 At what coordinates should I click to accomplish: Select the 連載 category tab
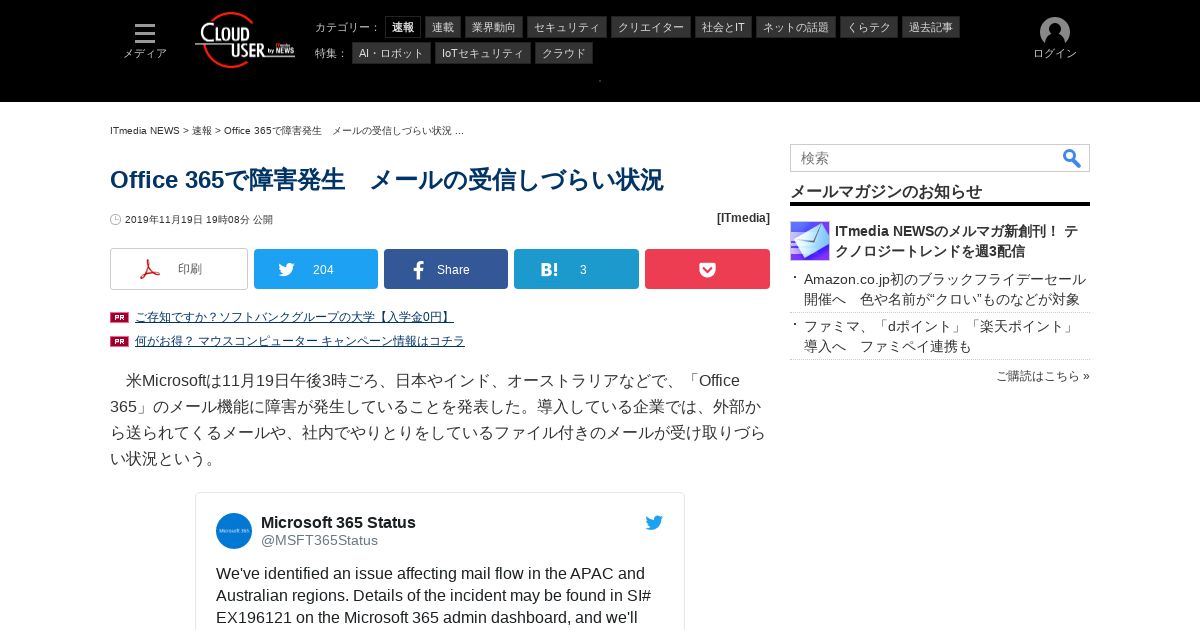(443, 27)
